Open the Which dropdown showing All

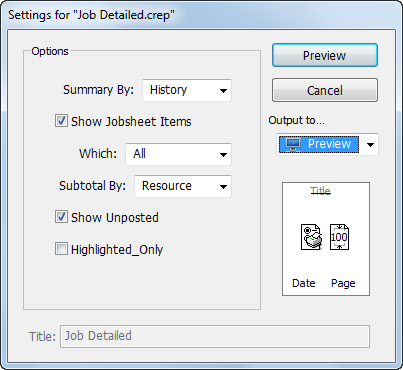pos(178,154)
